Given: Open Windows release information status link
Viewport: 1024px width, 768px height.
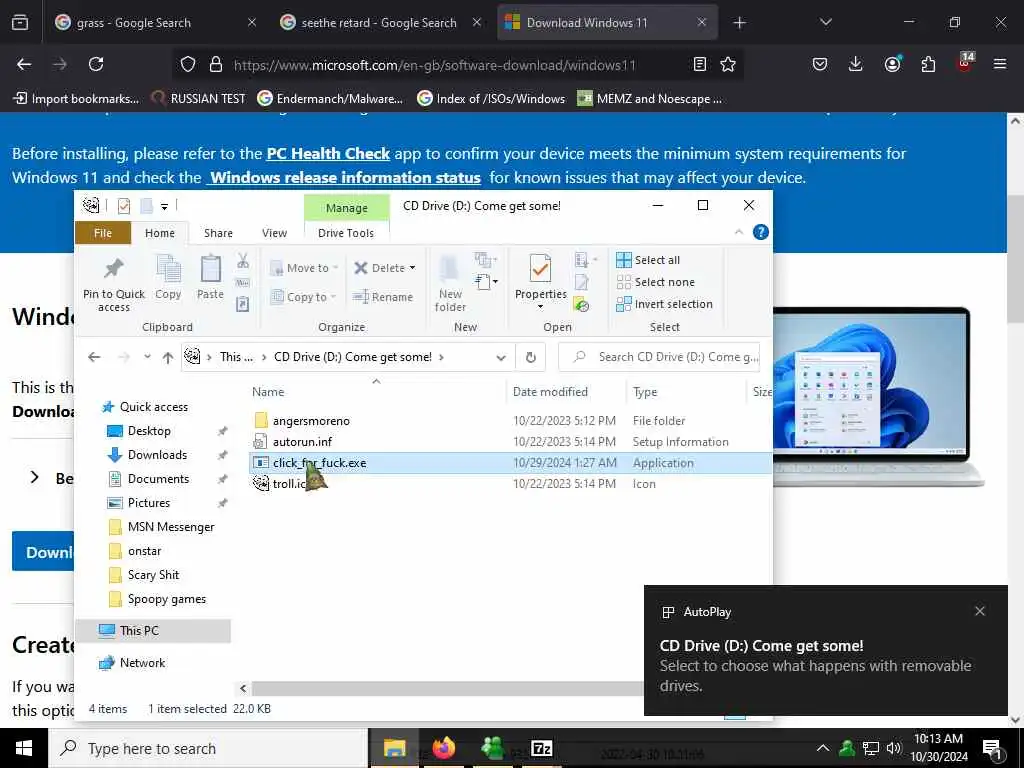Looking at the screenshot, I should (344, 178).
